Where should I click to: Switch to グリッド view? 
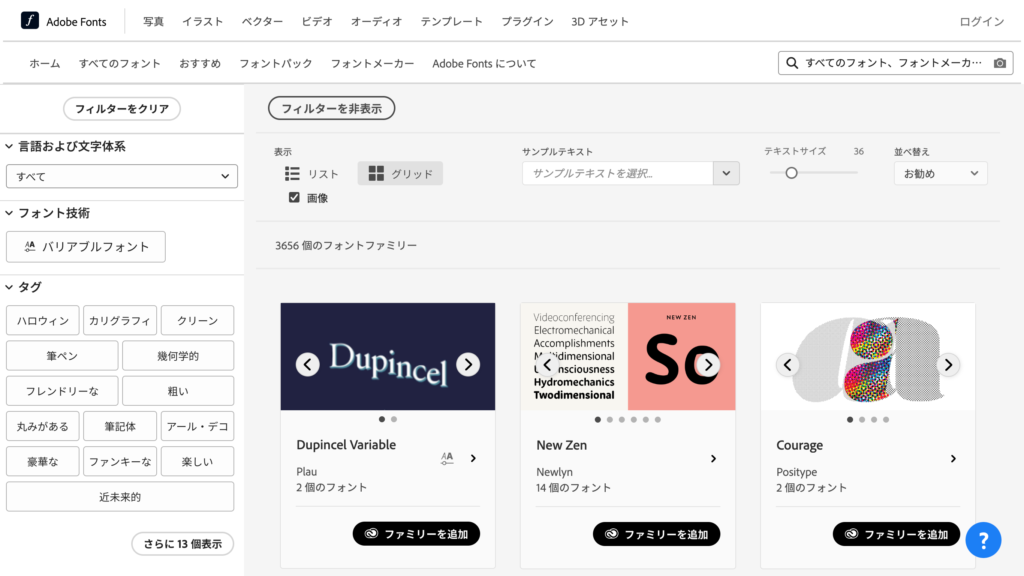(400, 172)
